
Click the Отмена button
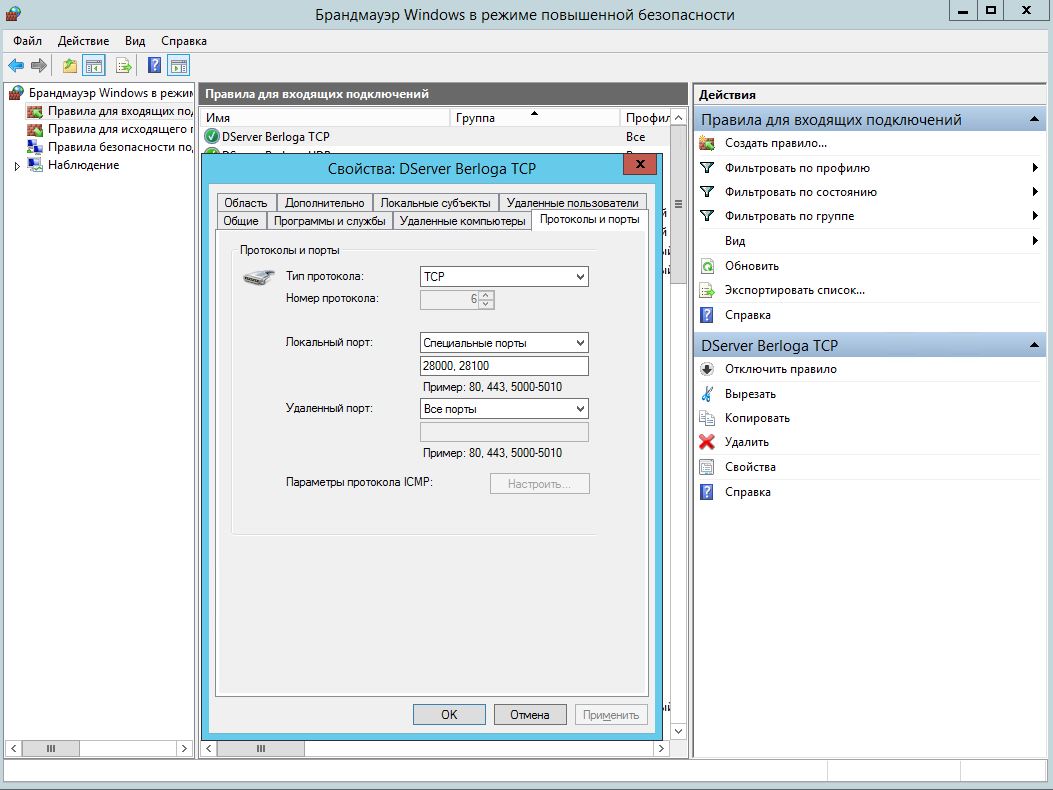pyautogui.click(x=530, y=715)
